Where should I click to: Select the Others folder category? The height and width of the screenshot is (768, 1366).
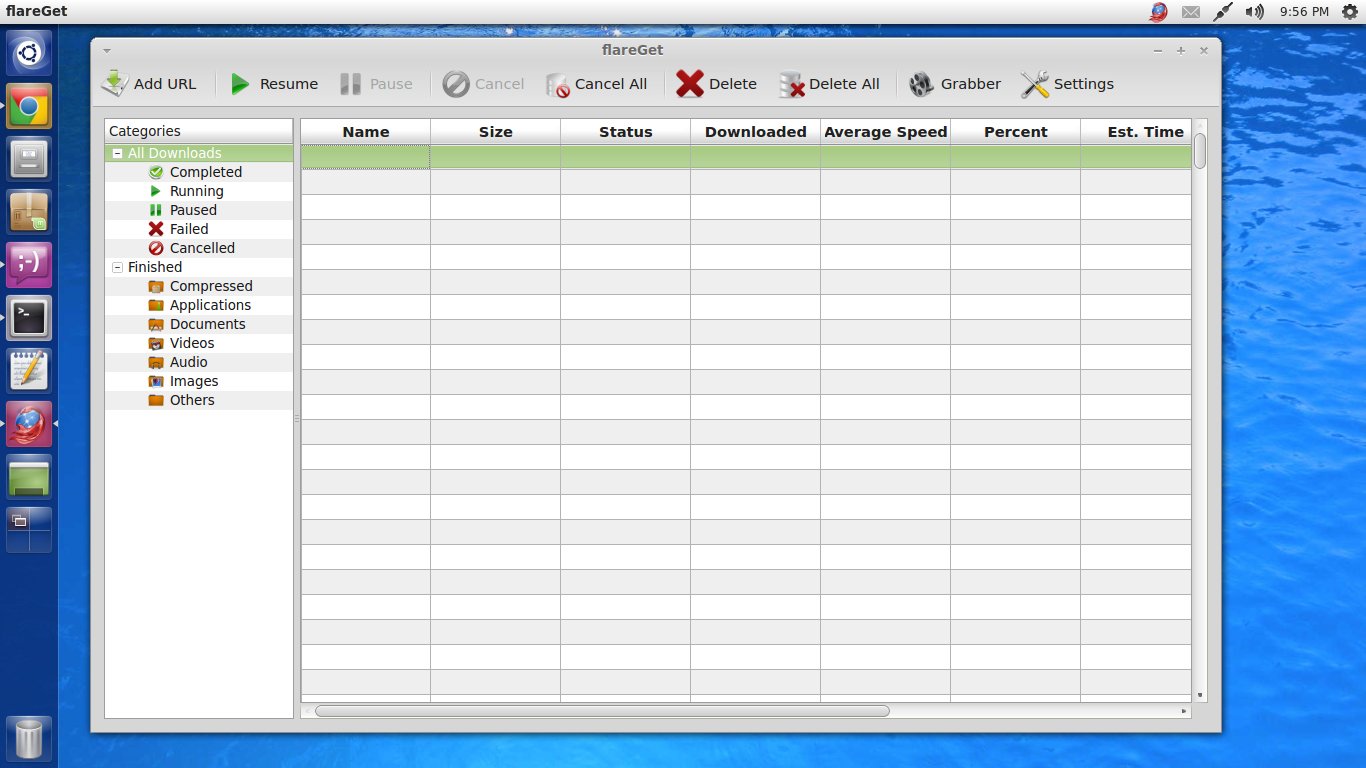(x=191, y=400)
